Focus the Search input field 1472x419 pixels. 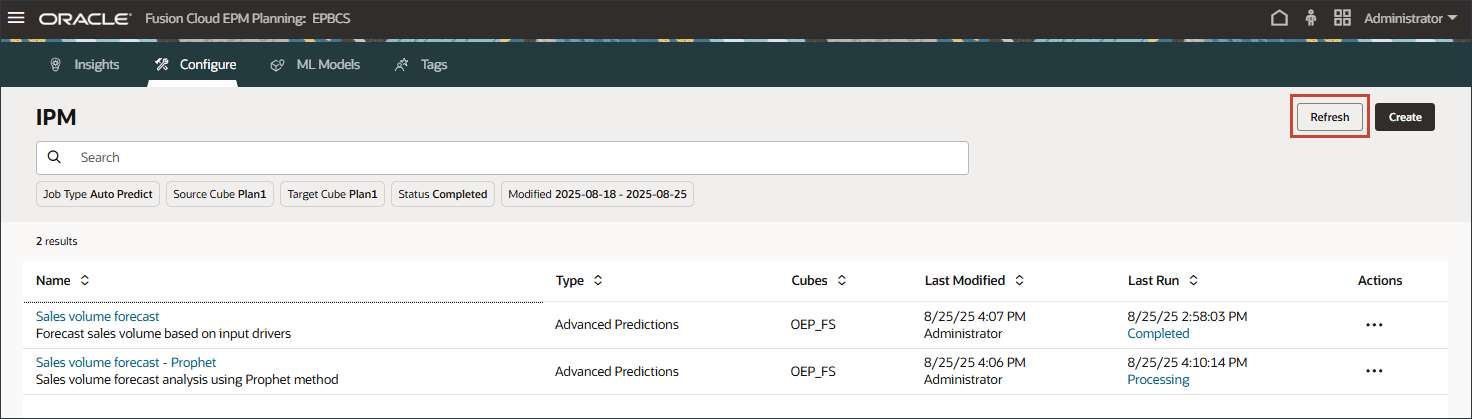pos(502,157)
